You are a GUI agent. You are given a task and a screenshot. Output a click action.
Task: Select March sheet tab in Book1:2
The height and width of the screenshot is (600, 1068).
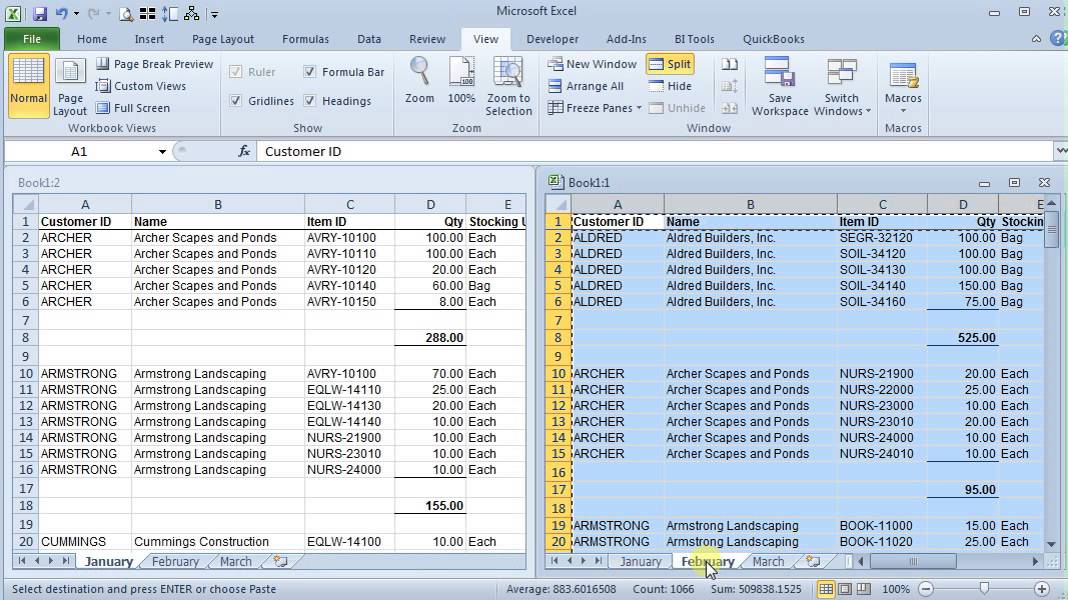click(236, 561)
